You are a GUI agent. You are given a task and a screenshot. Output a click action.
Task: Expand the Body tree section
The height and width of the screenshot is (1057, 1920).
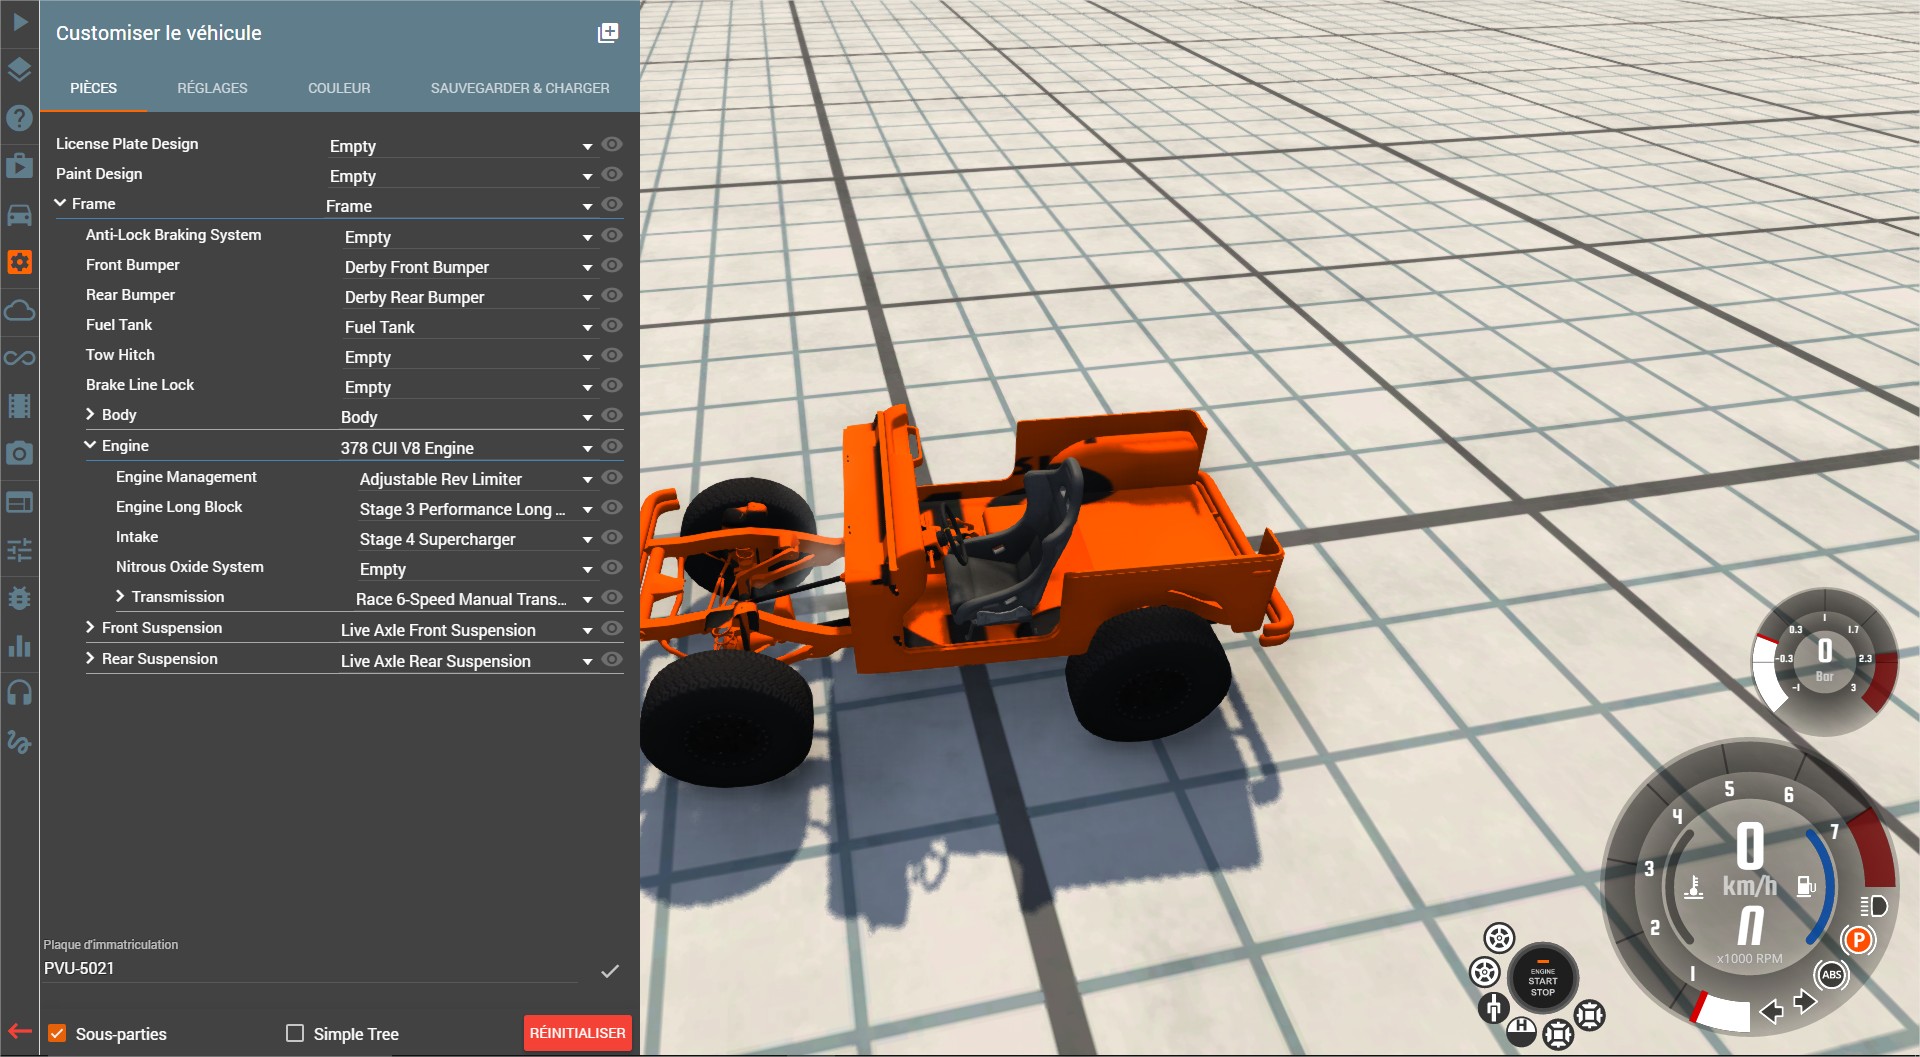(91, 414)
